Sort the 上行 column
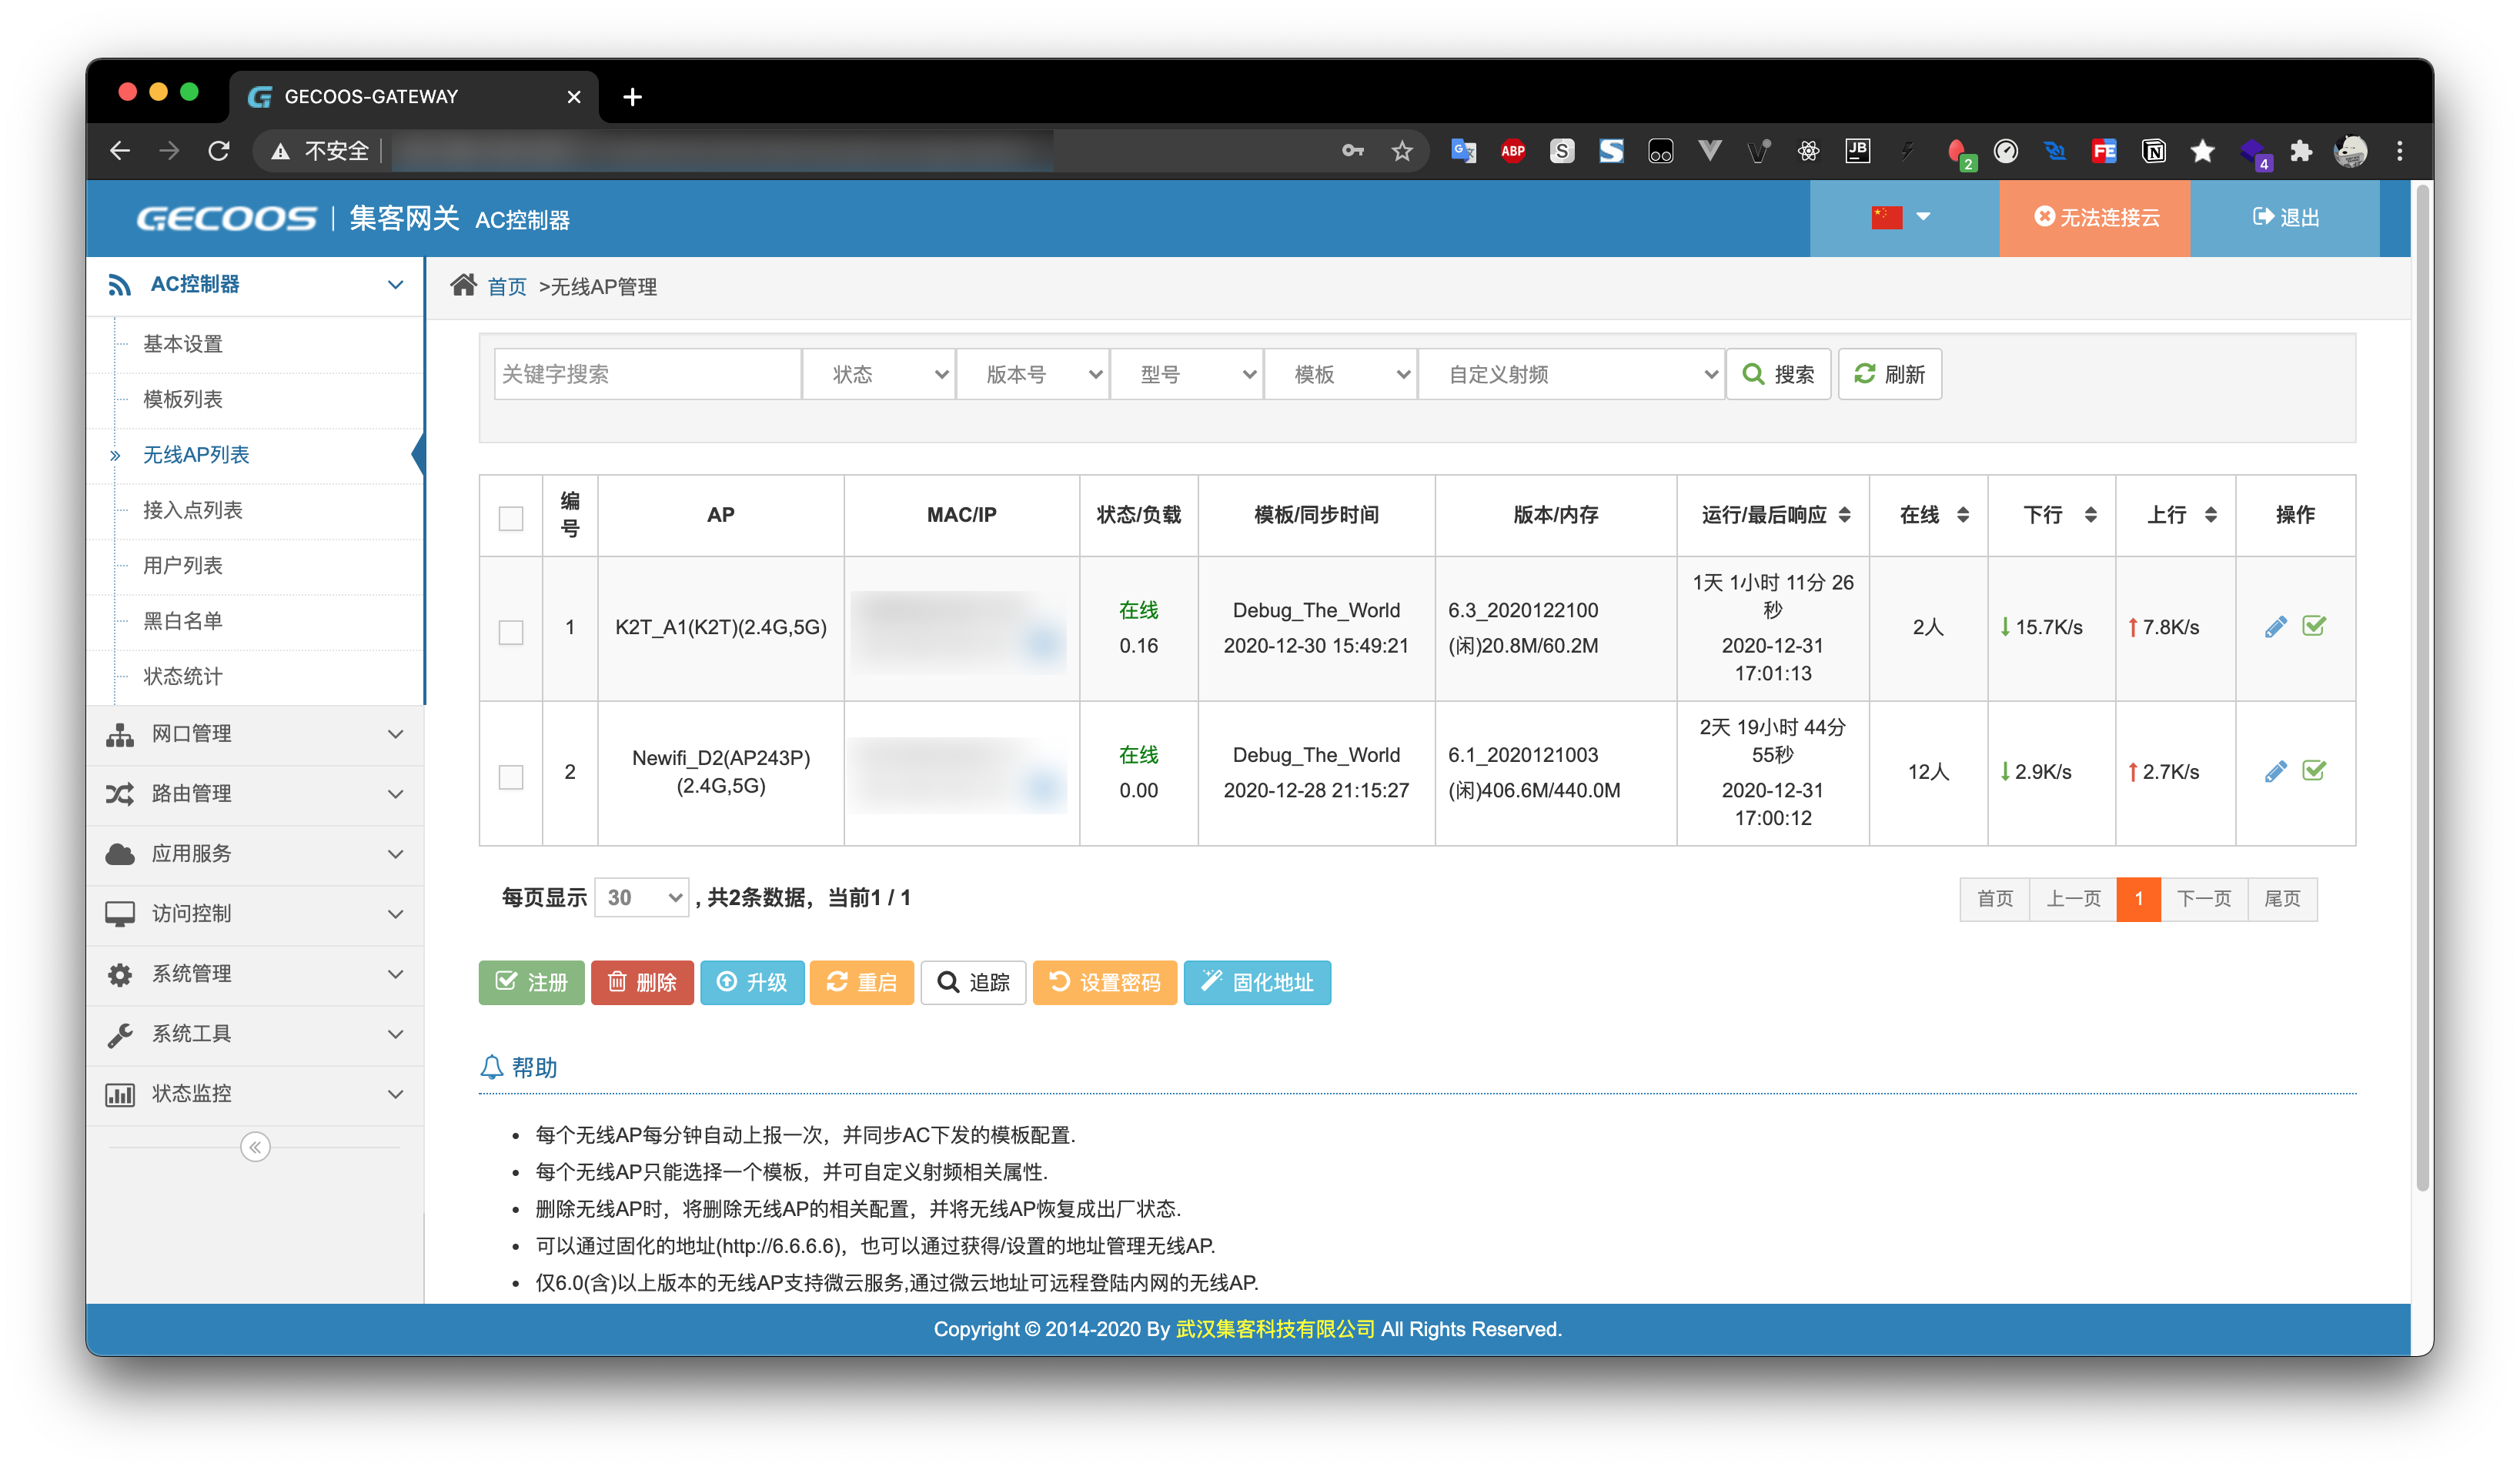Image resolution: width=2520 pixels, height=1470 pixels. (2211, 515)
